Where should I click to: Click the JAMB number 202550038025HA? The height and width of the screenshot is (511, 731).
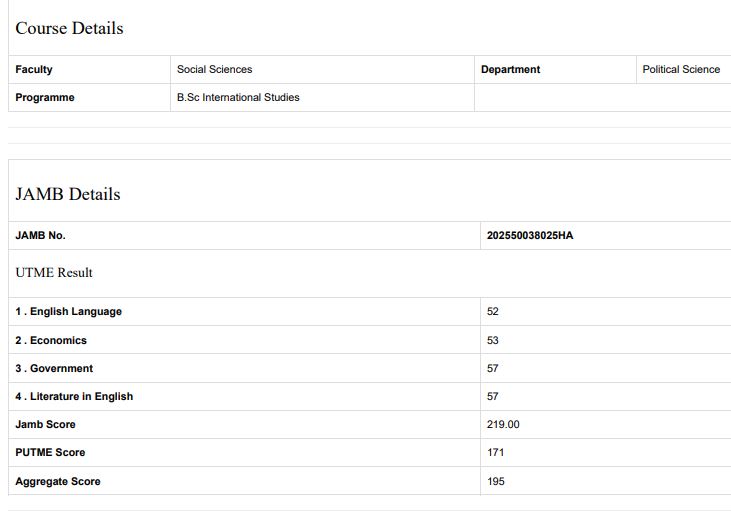[530, 236]
